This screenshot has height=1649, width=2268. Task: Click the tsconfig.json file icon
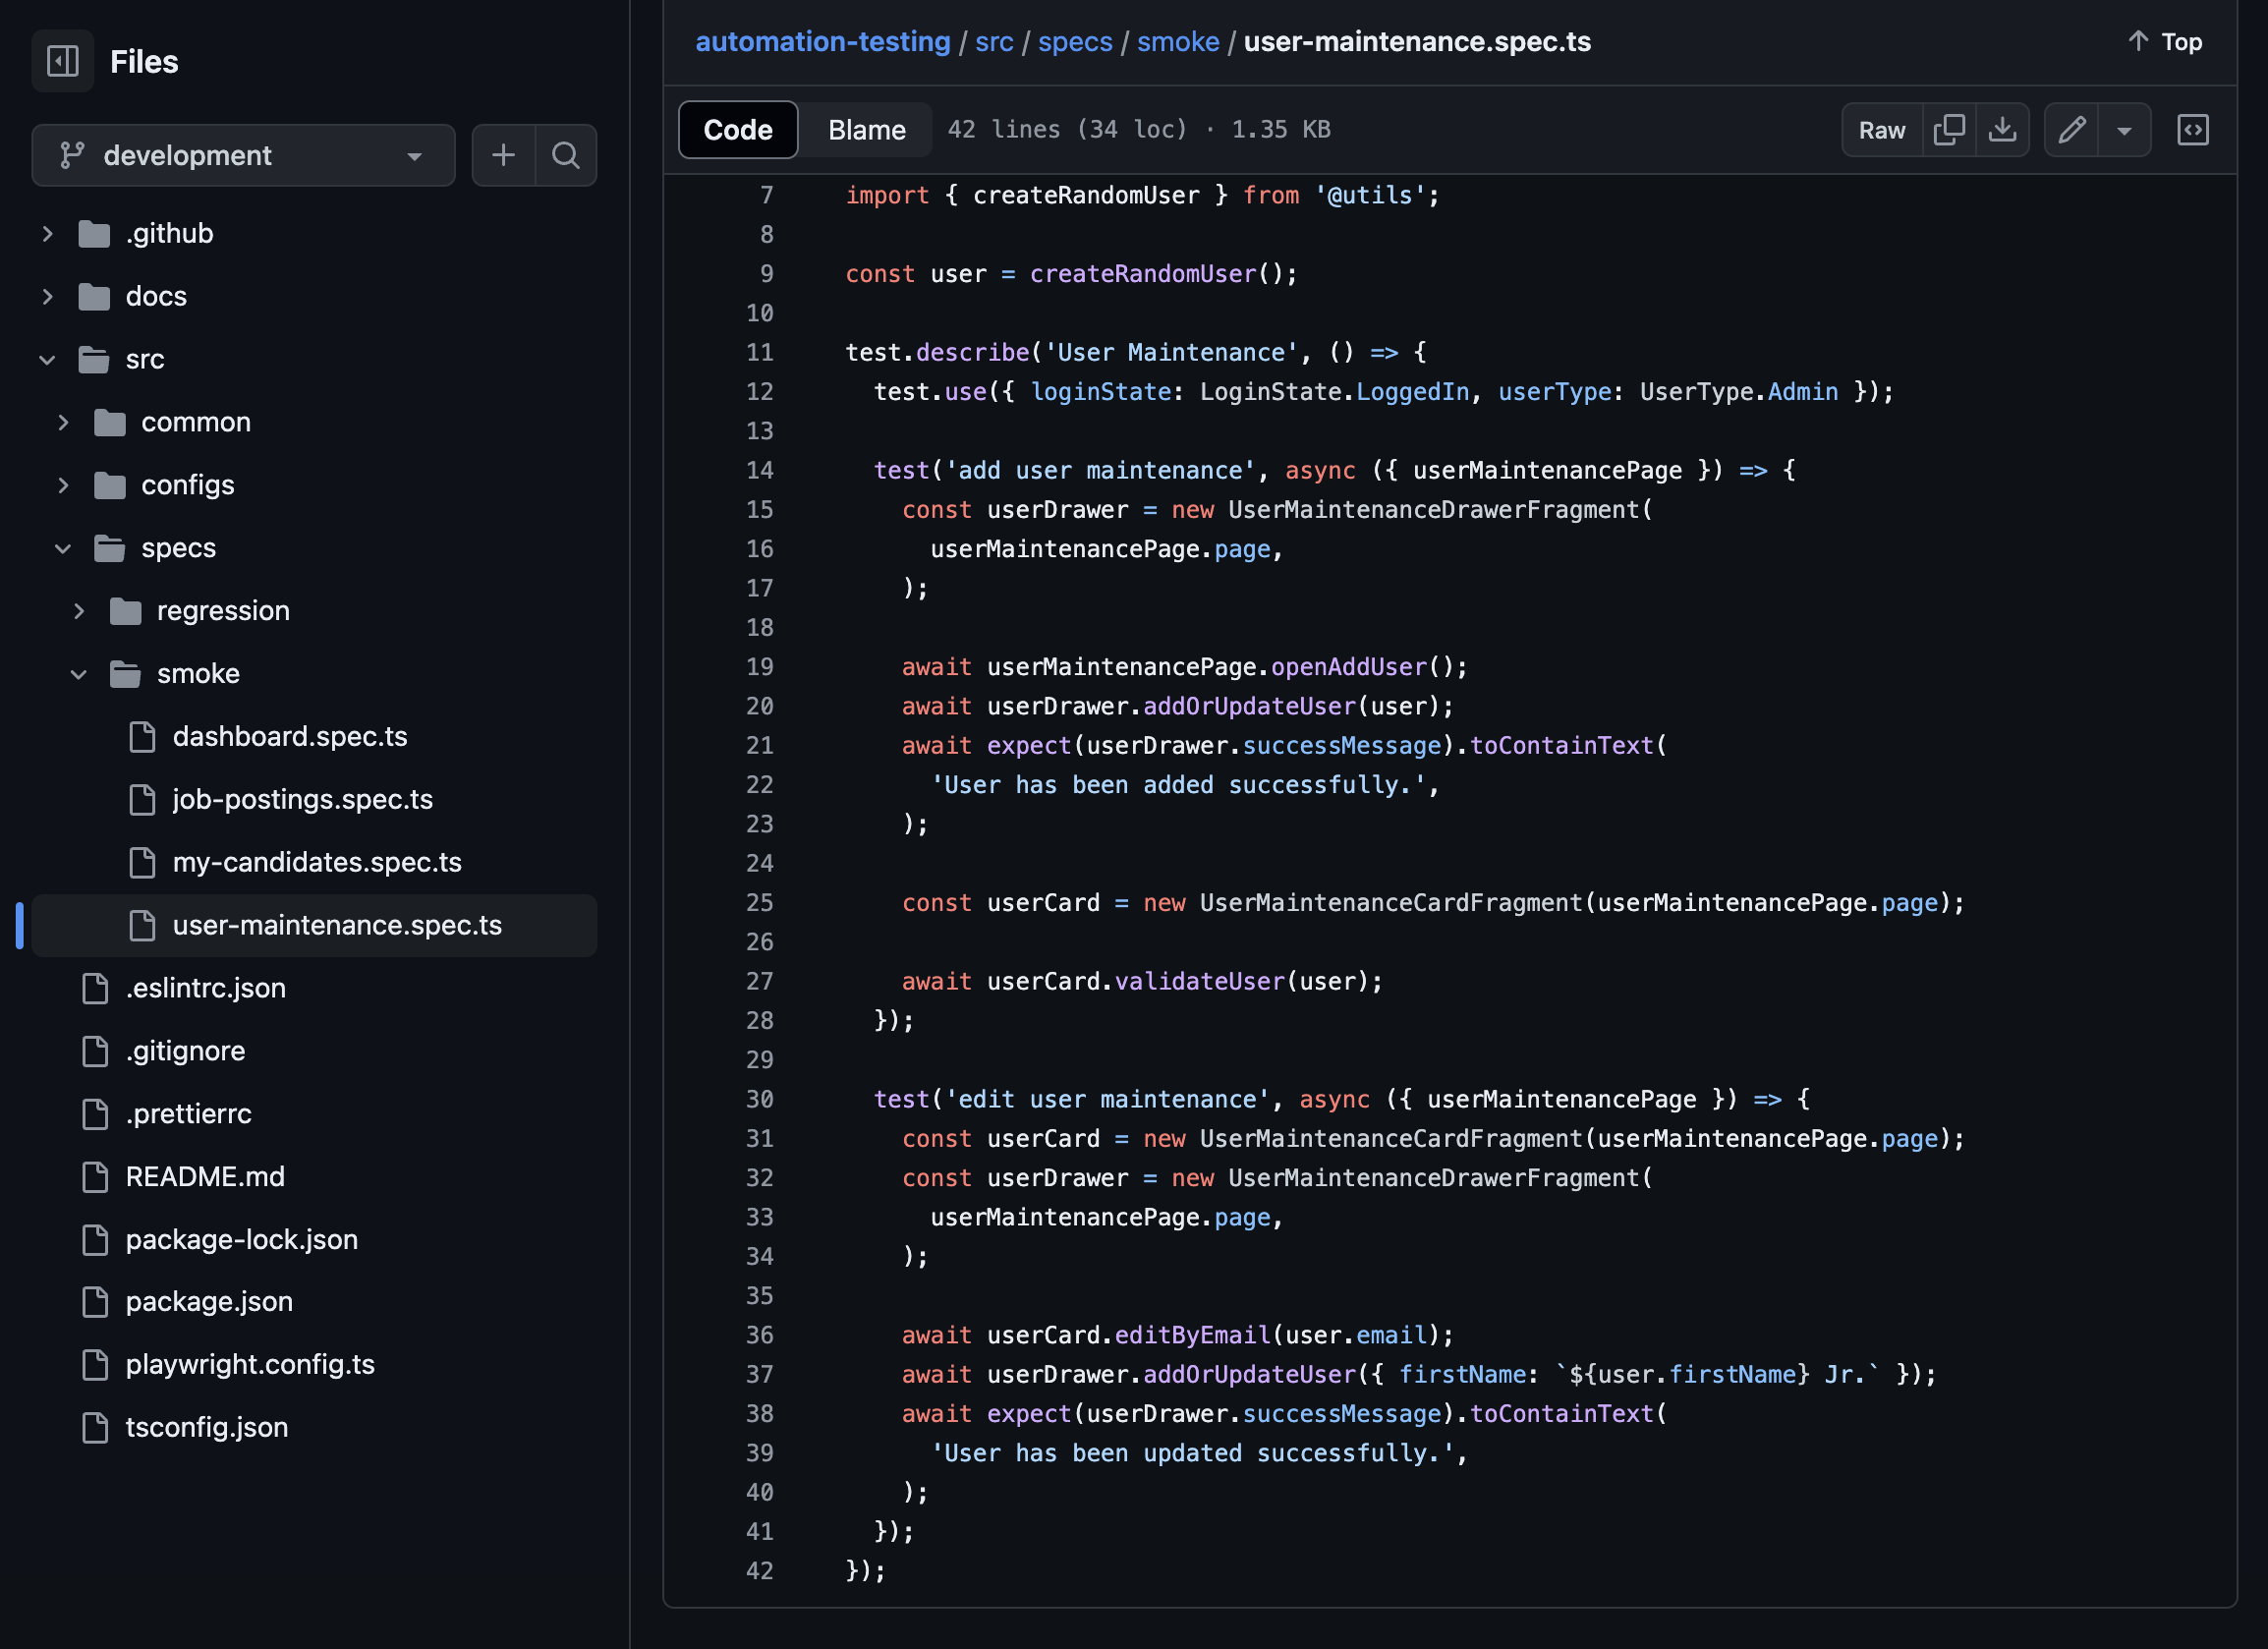pyautogui.click(x=95, y=1427)
